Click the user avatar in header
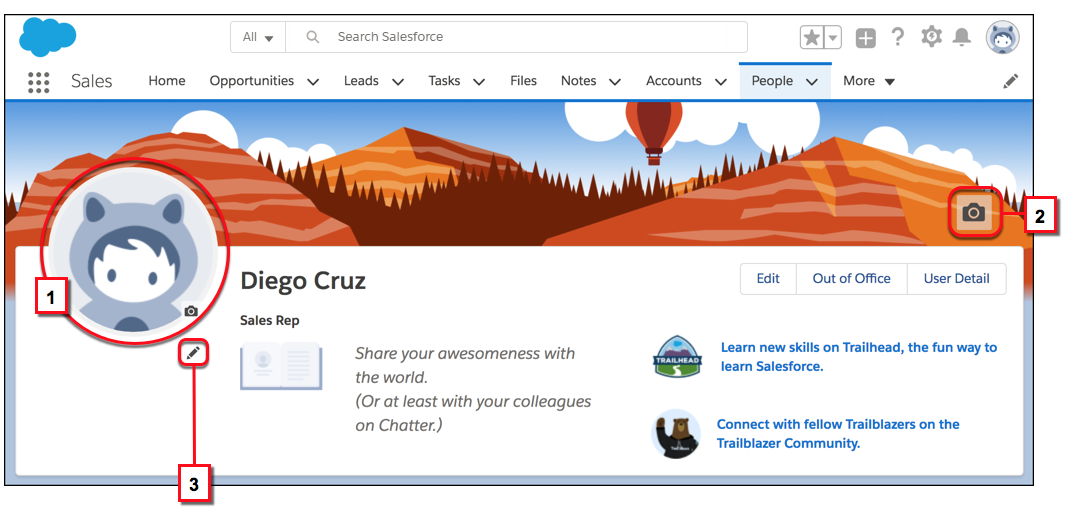 click(1003, 37)
